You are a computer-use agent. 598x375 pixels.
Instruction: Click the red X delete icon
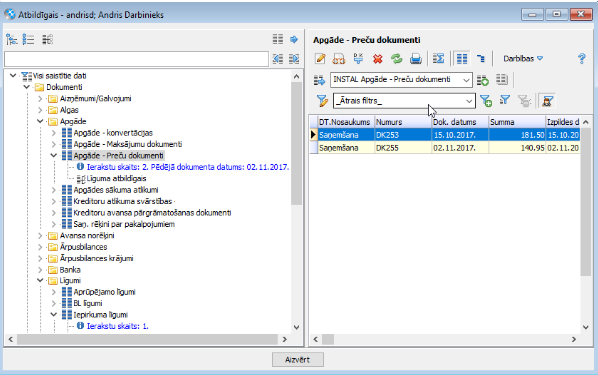[x=378, y=59]
